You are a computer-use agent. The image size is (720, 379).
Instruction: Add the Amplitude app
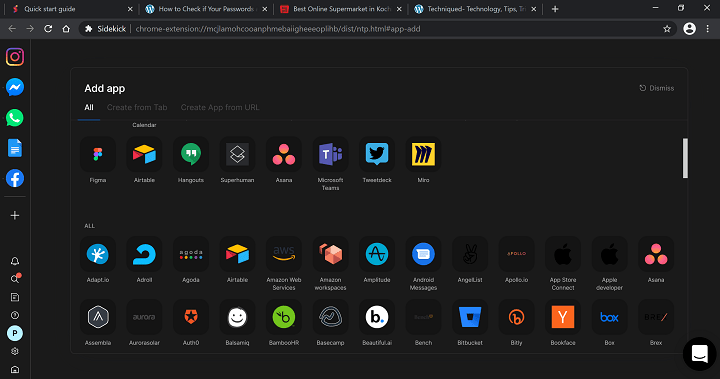[377, 254]
